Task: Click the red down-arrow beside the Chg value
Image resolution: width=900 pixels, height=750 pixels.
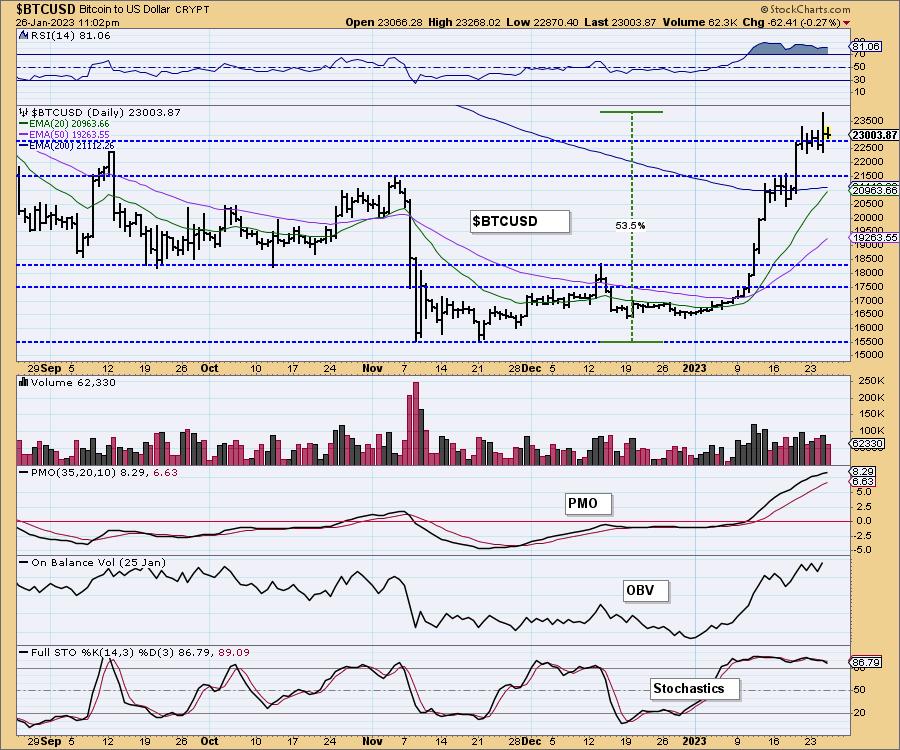Action: click(847, 22)
